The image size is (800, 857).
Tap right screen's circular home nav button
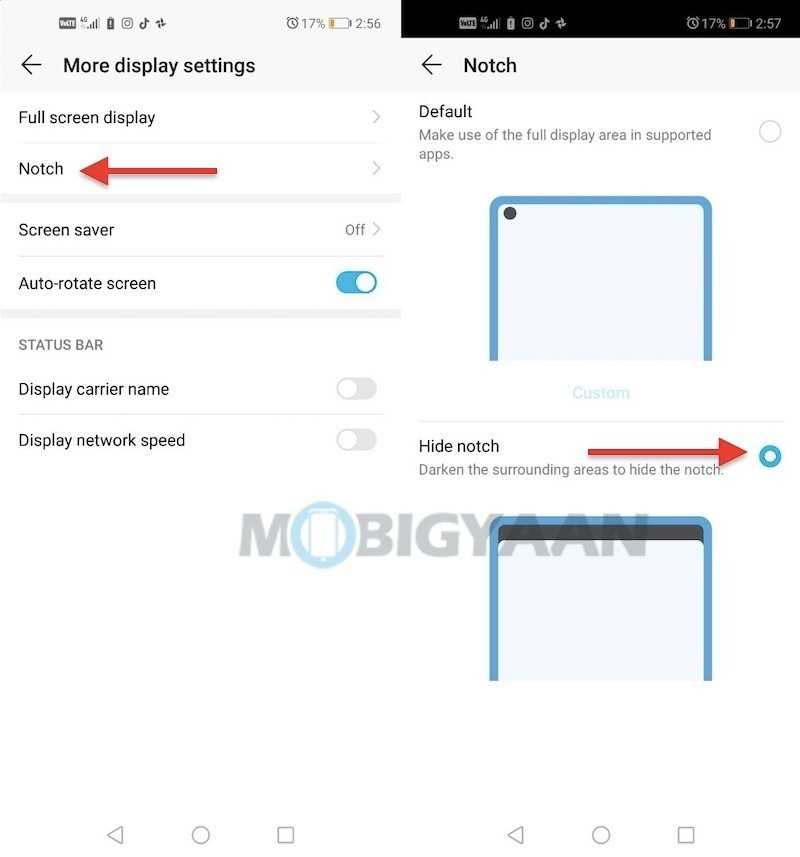point(601,835)
